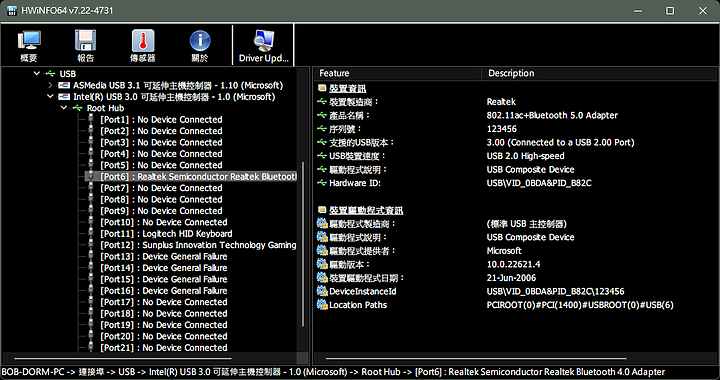Screen dimensions: 720x380
Task: Click the HWiNFO64 title bar app icon
Action: (x=11, y=11)
